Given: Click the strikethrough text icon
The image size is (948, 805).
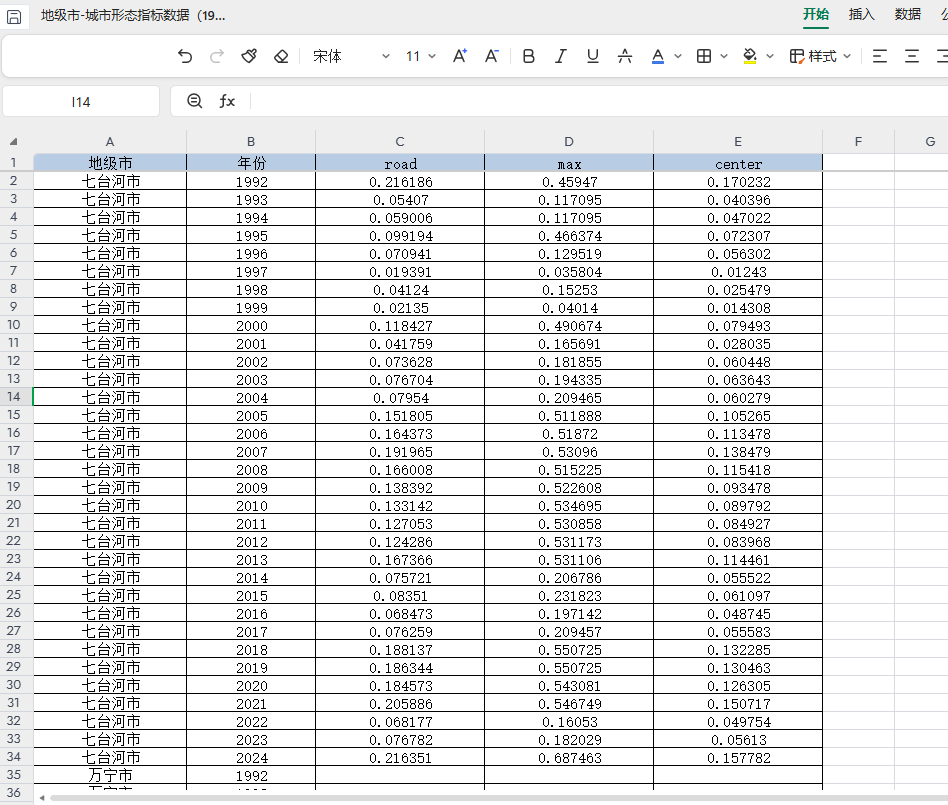Looking at the screenshot, I should click(x=625, y=56).
